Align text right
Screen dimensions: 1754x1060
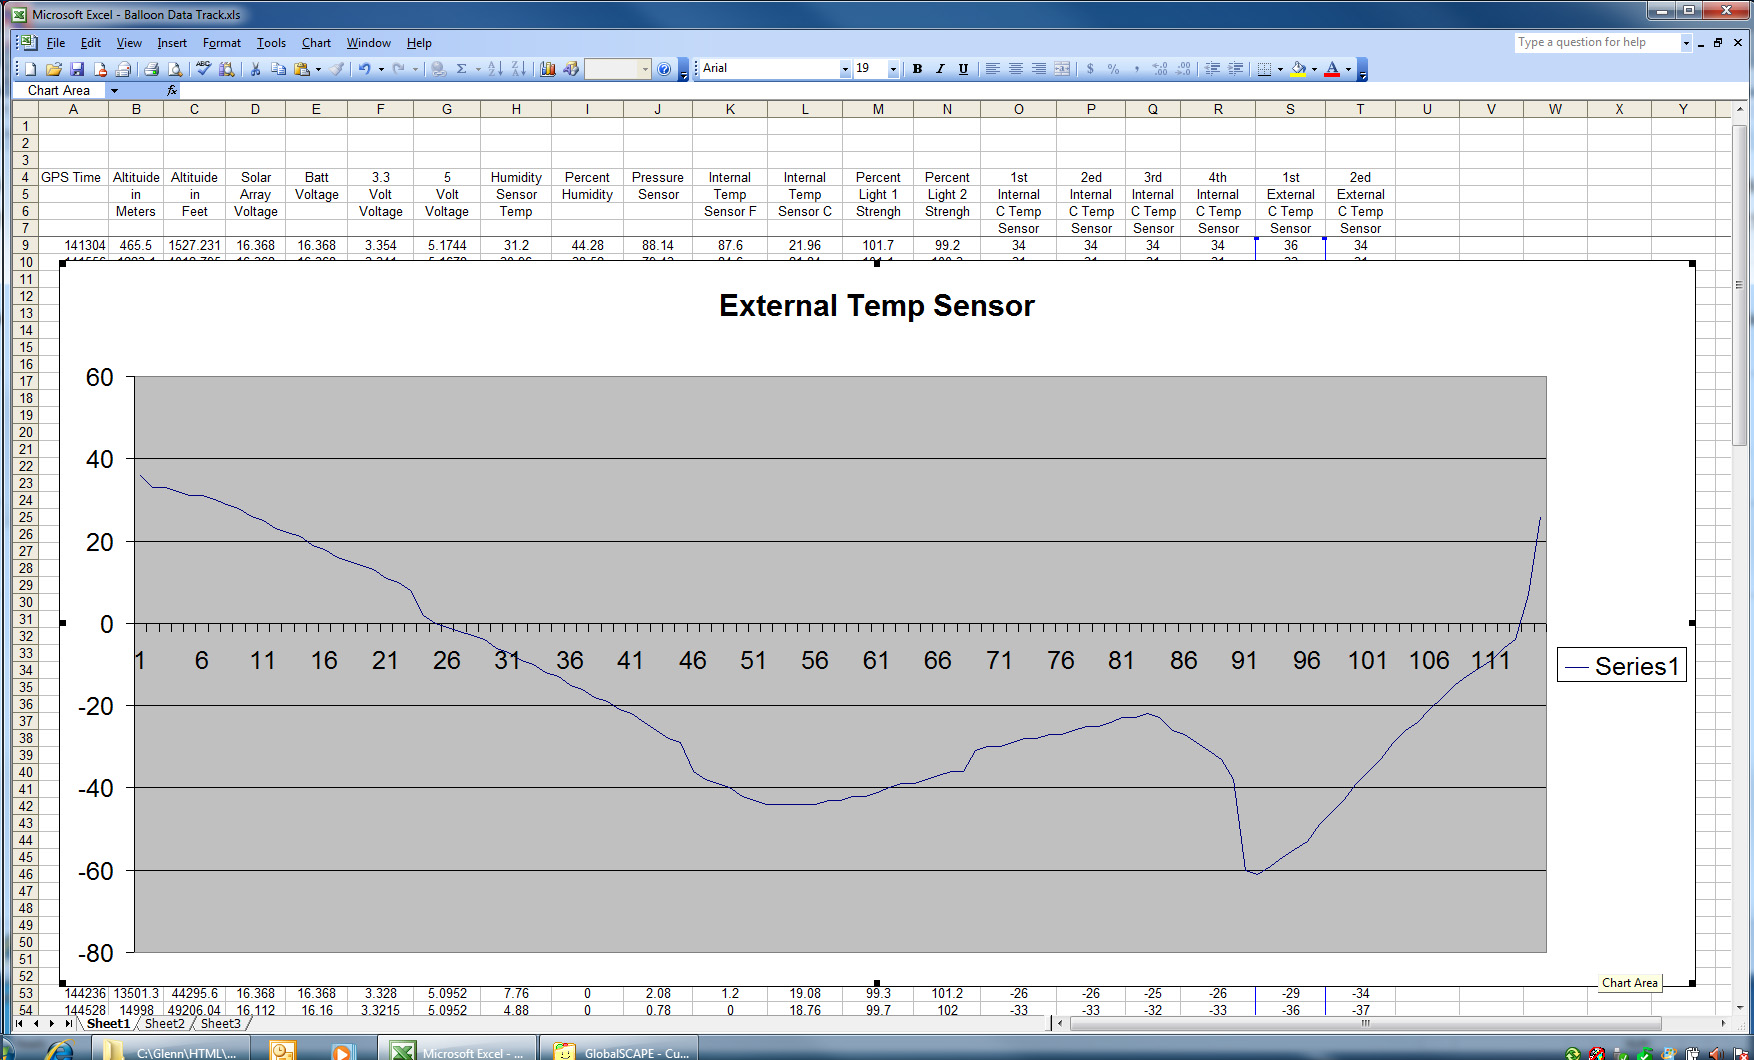(1039, 69)
